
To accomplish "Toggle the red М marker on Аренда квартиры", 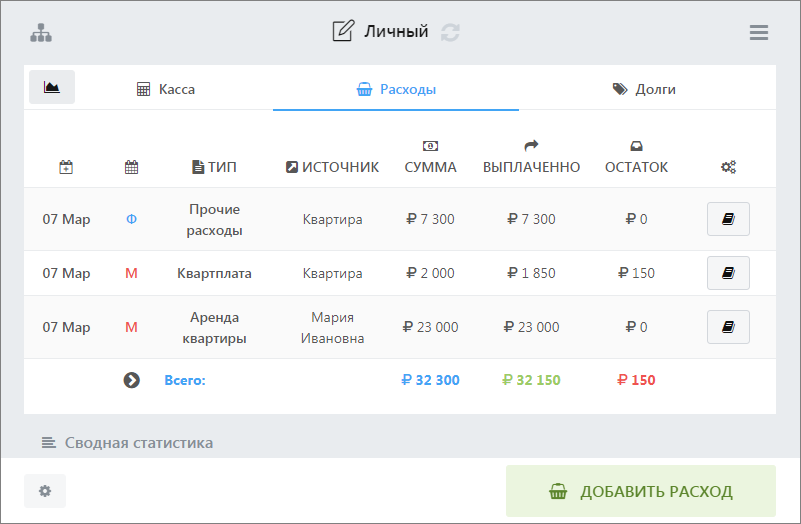I will coord(131,327).
